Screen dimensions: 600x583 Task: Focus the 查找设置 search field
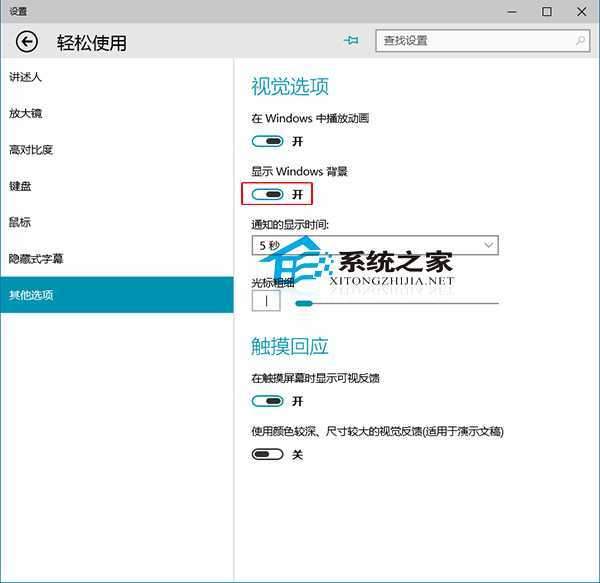point(483,41)
